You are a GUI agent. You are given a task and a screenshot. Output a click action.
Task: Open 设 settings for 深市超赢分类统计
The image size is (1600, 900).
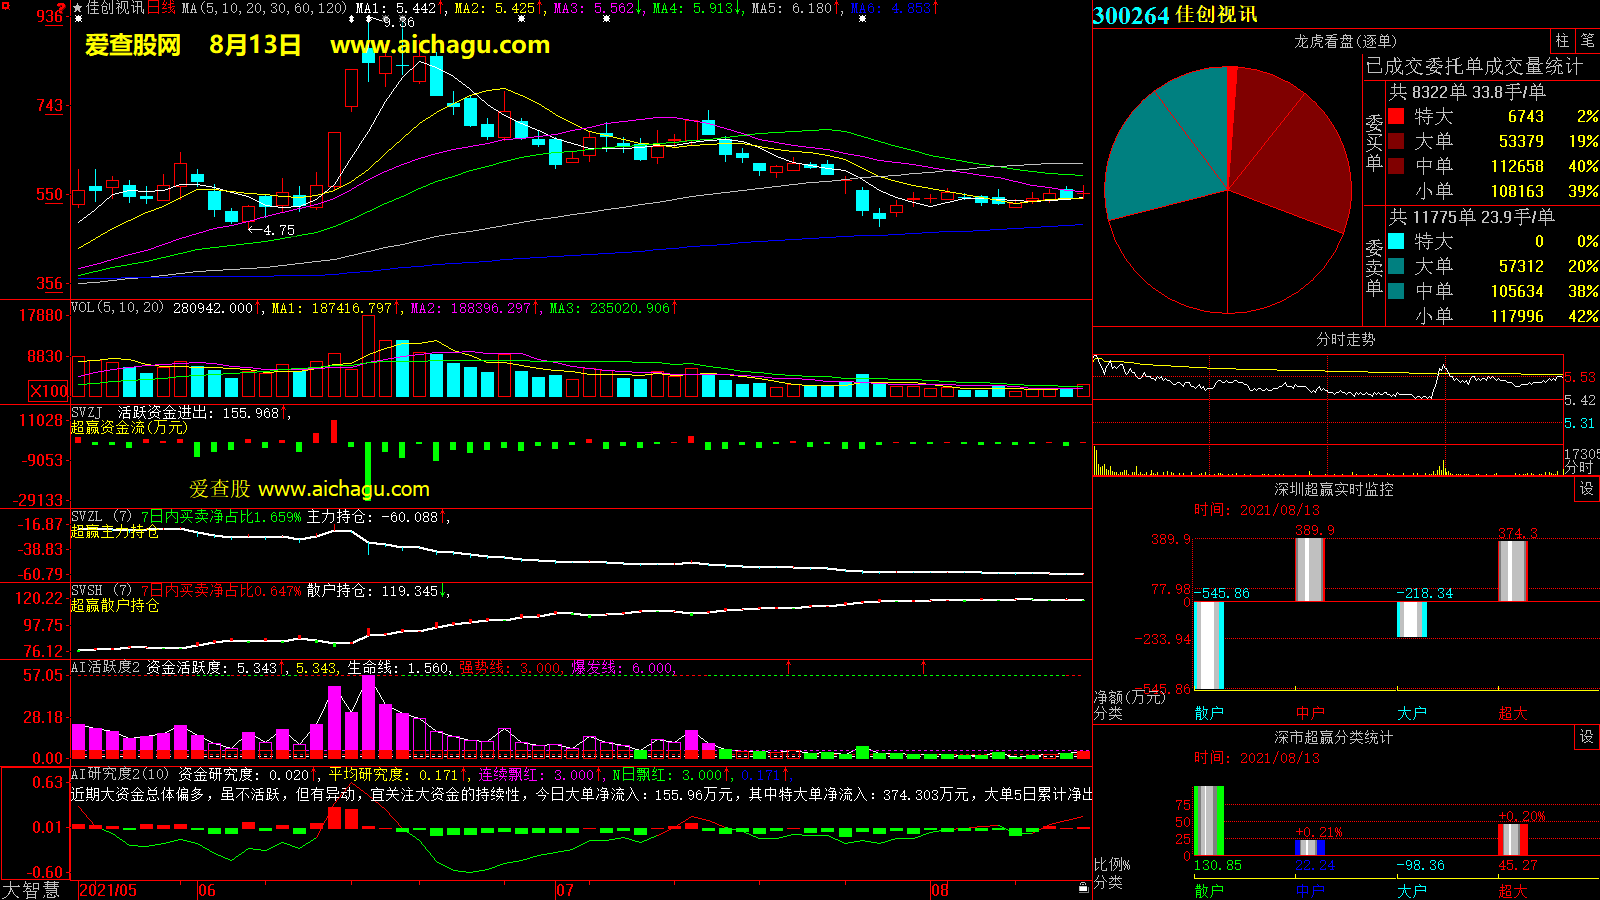tap(1586, 737)
